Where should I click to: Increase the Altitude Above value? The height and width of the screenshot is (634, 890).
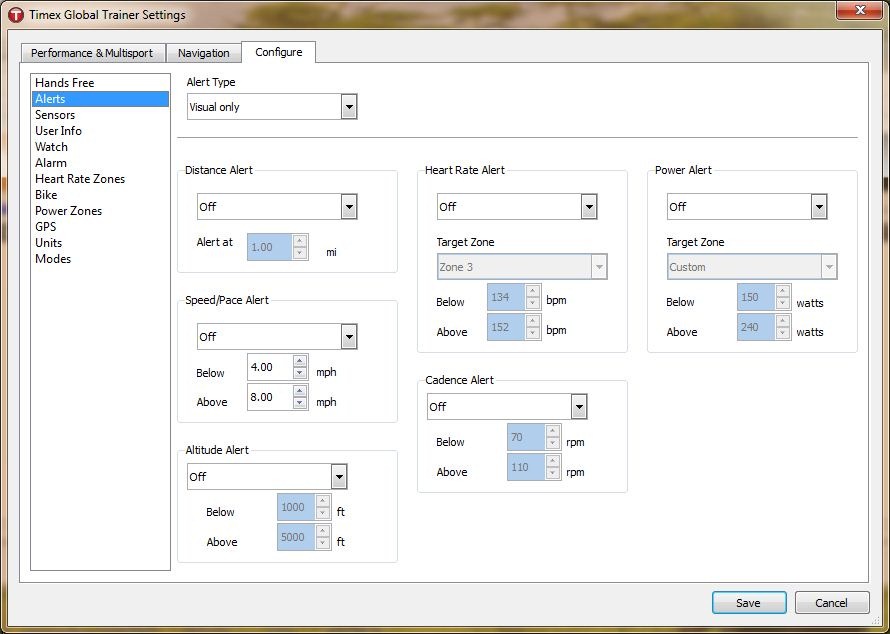point(323,531)
